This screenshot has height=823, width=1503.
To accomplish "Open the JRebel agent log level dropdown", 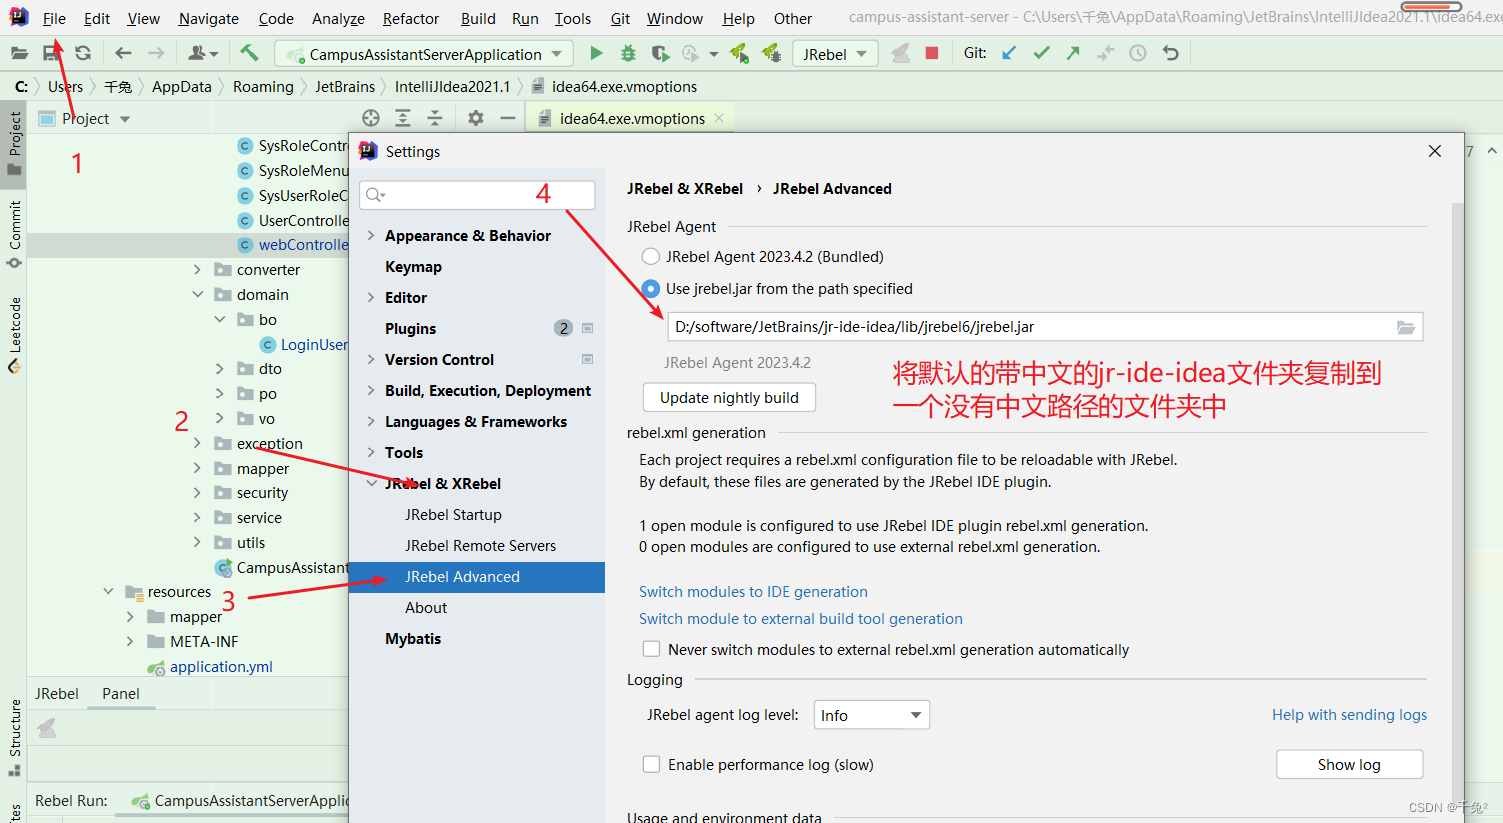I will (x=871, y=714).
